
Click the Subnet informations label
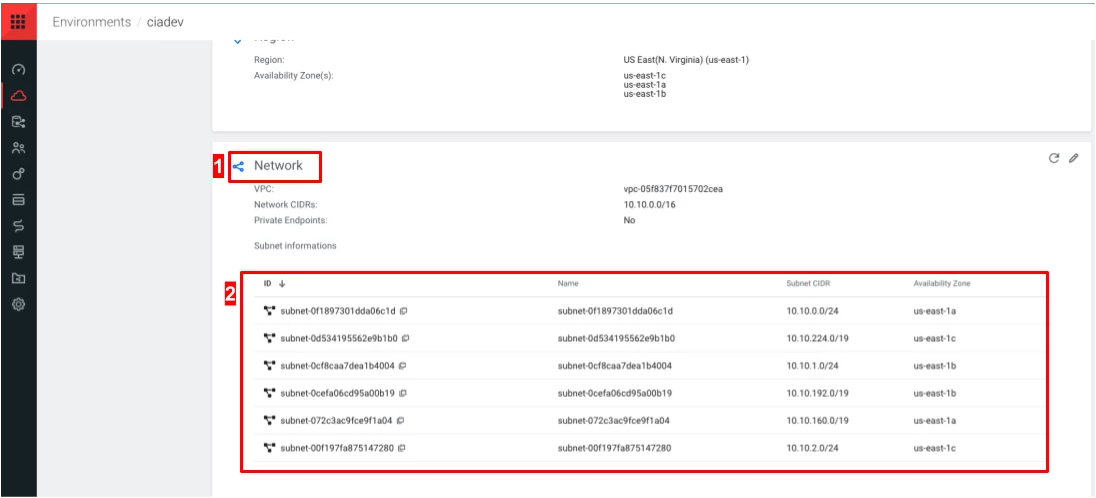tap(295, 246)
